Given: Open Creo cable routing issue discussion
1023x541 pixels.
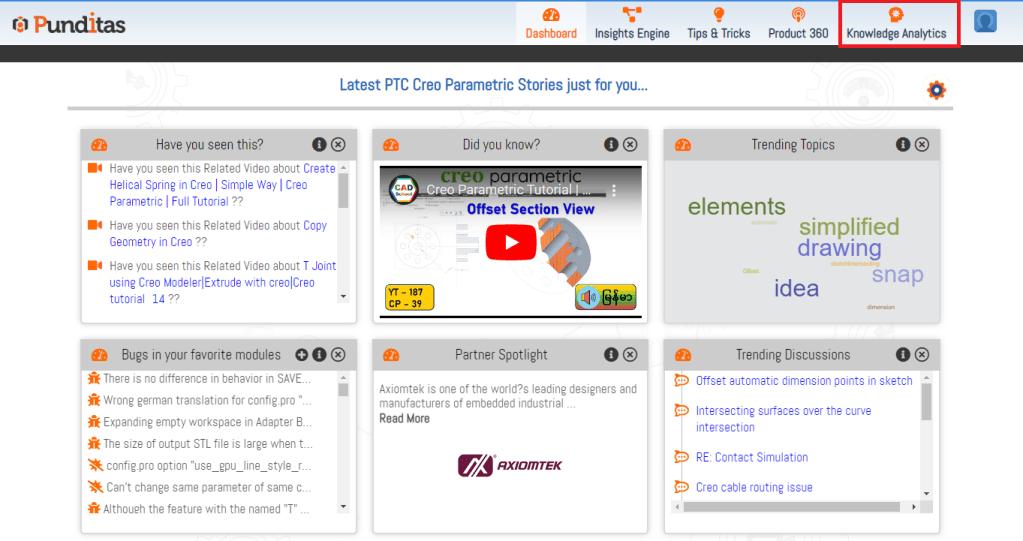Looking at the screenshot, I should [754, 488].
